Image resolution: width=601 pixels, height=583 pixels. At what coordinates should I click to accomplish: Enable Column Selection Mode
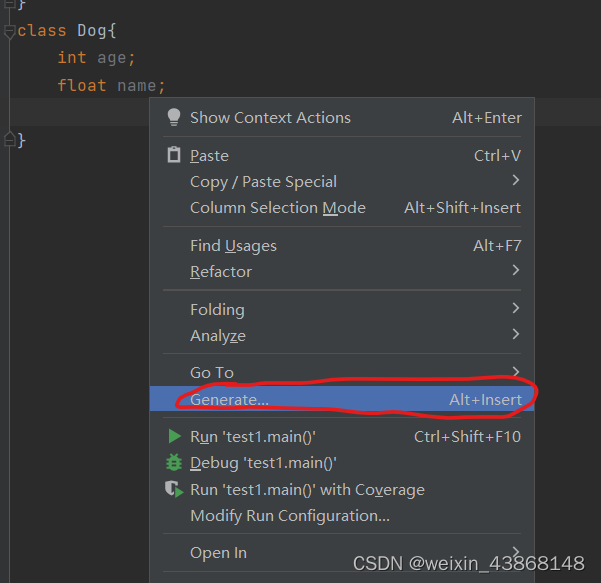342,208
